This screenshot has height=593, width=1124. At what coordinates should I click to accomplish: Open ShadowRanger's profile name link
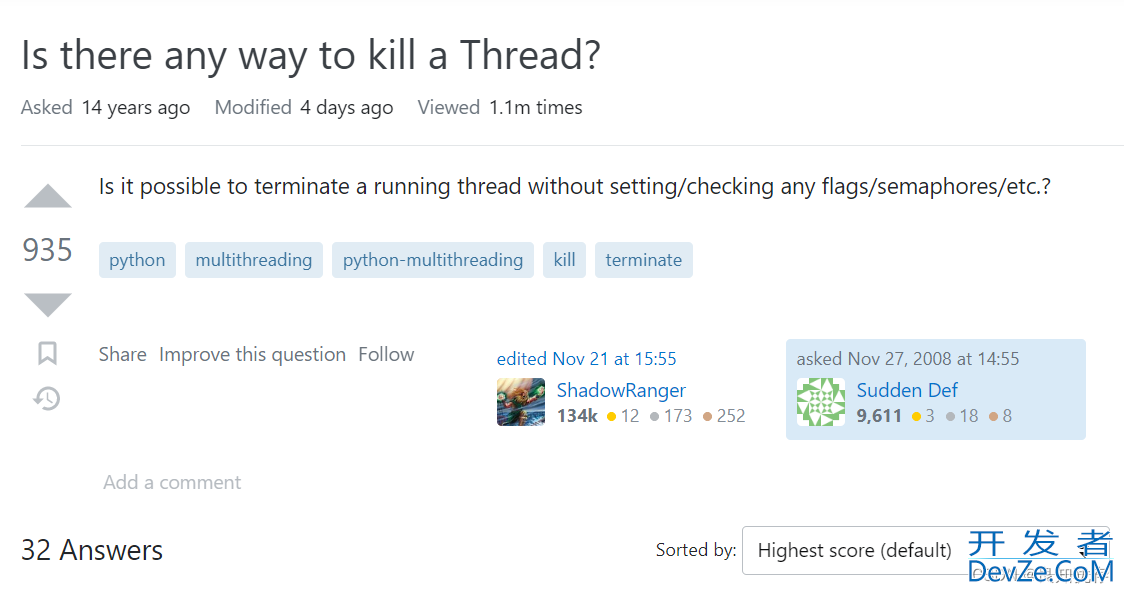(x=621, y=390)
